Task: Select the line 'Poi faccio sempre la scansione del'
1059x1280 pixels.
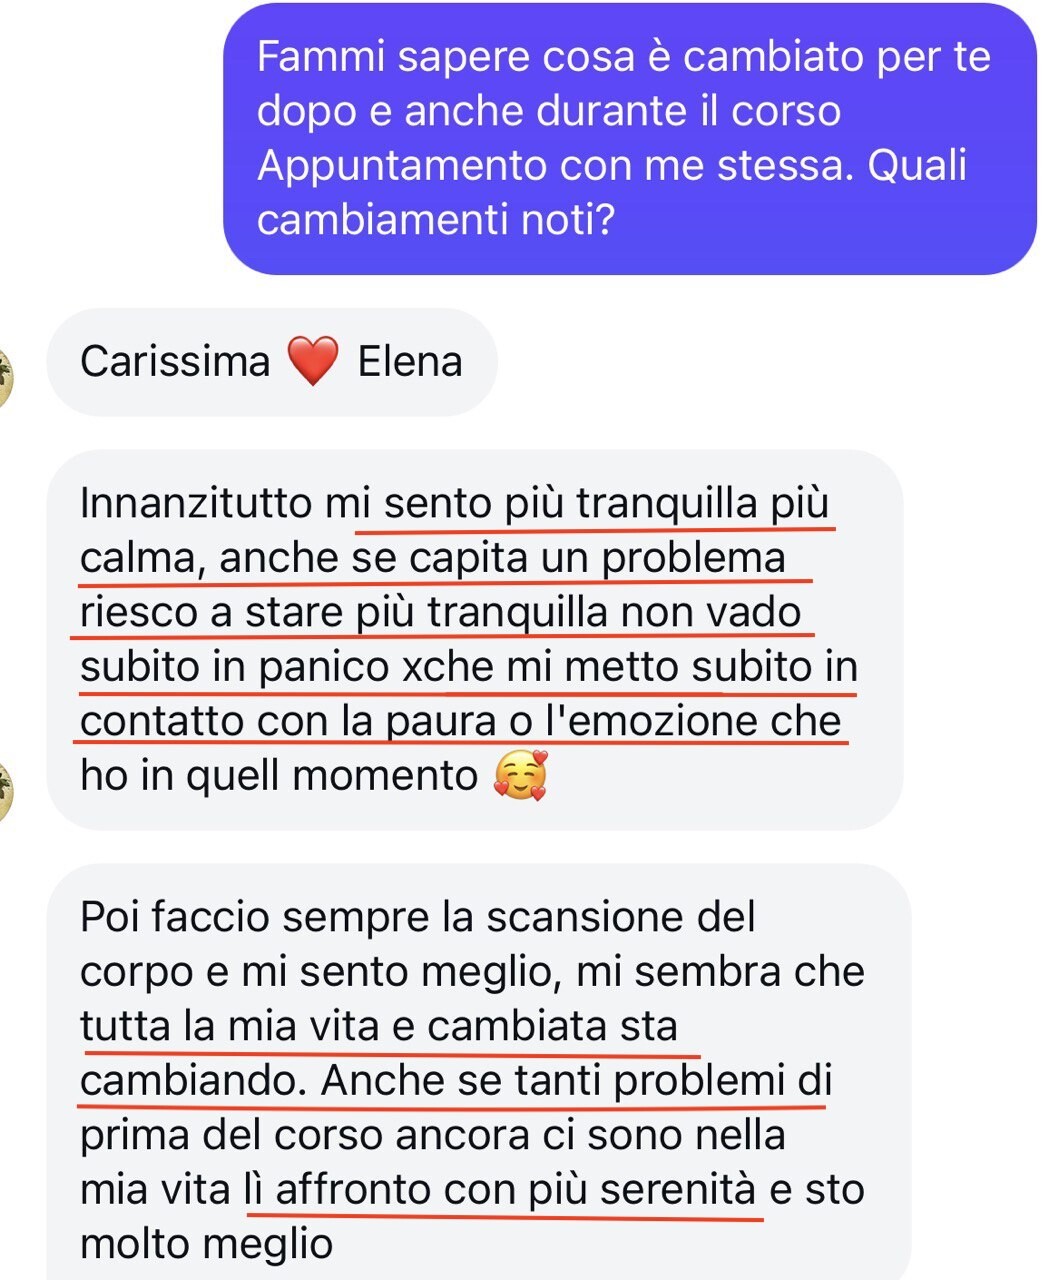Action: (418, 917)
